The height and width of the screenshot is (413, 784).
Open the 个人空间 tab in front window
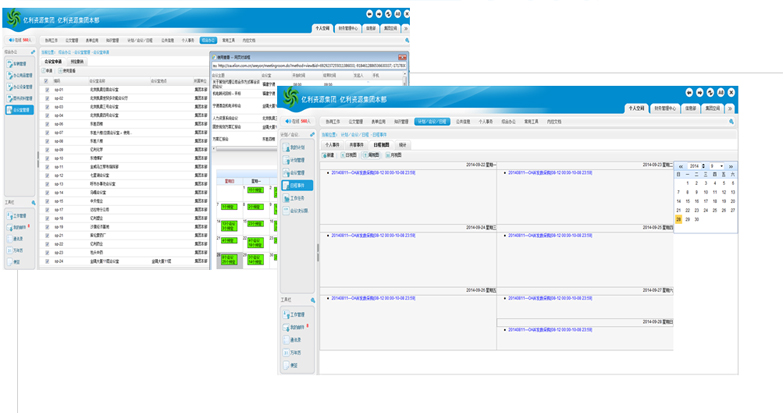[x=636, y=108]
